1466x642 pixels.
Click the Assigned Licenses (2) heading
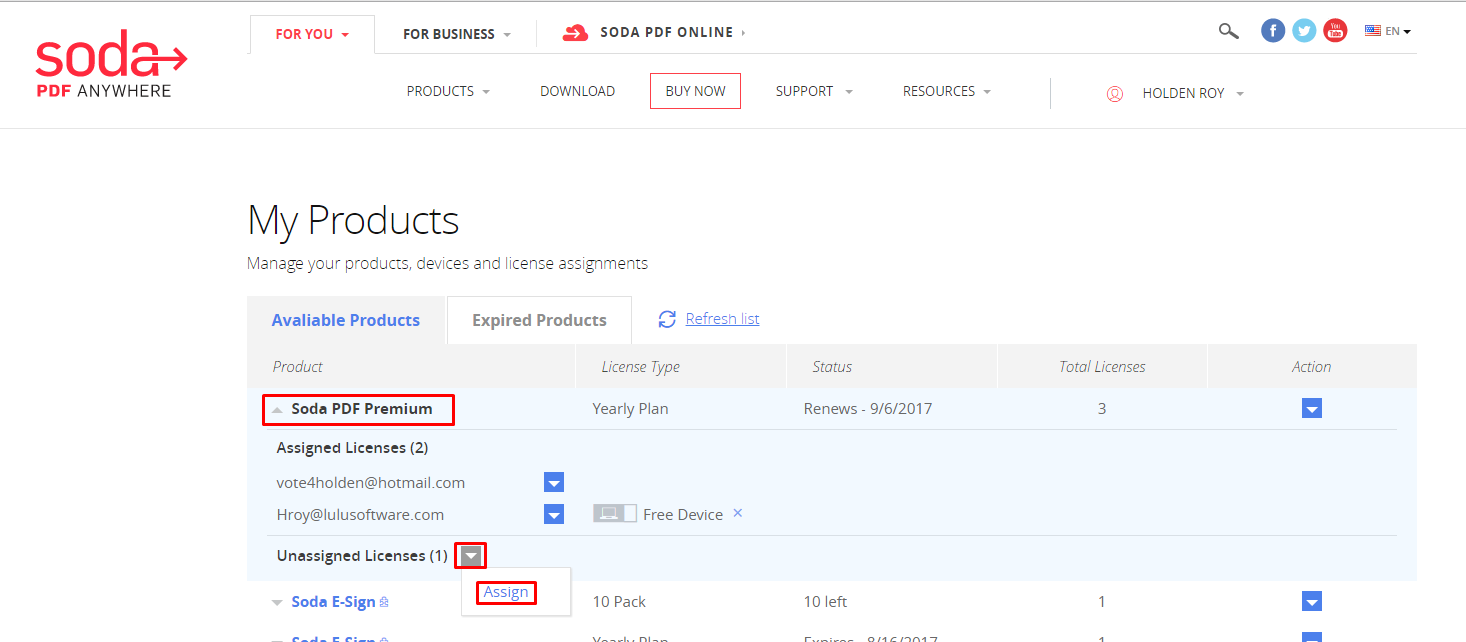pyautogui.click(x=352, y=448)
